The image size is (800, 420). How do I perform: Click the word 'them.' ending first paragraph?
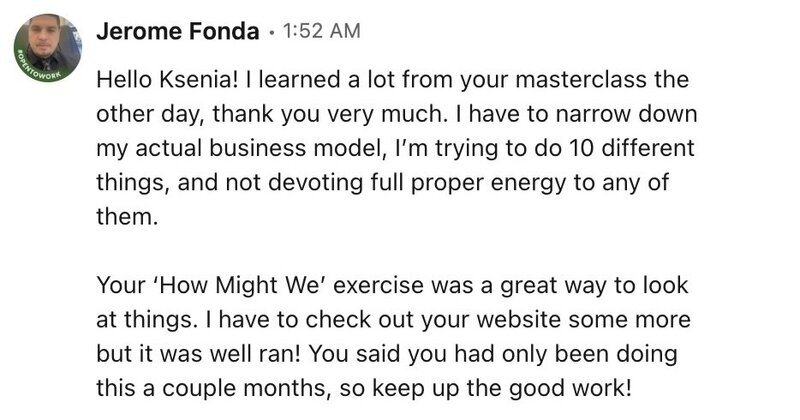127,216
